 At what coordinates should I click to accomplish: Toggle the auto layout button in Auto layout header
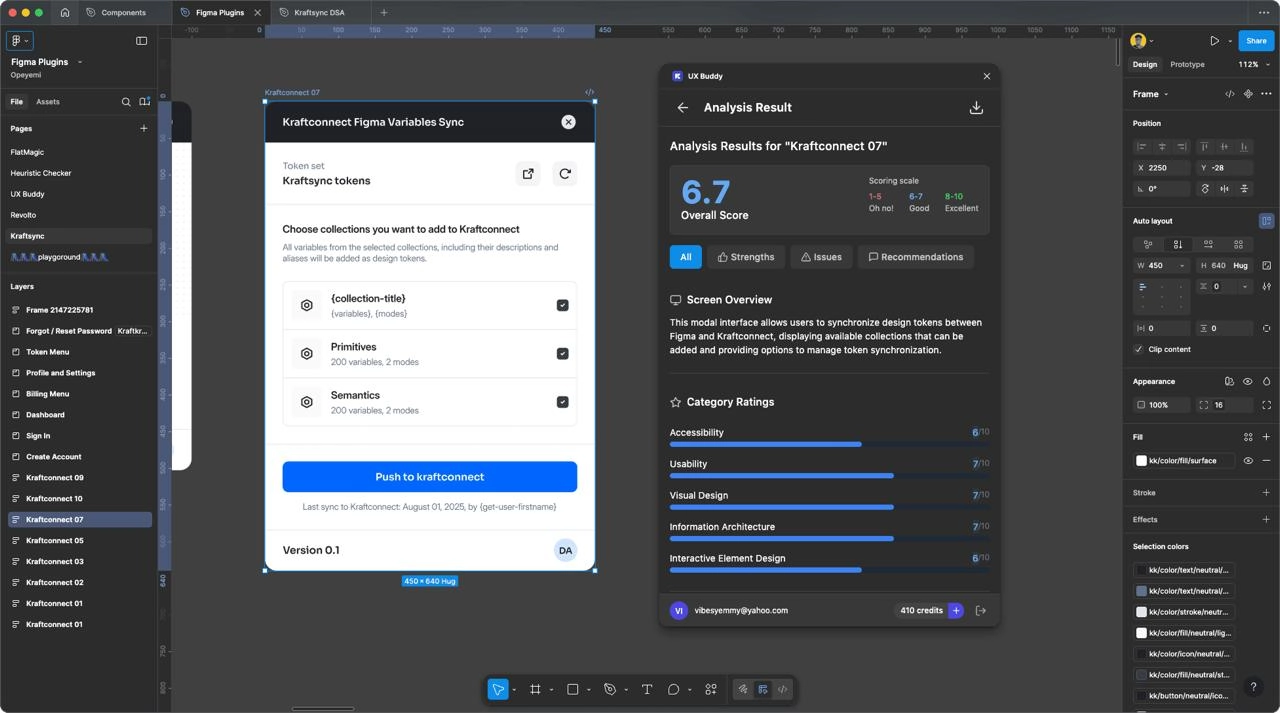click(1266, 221)
